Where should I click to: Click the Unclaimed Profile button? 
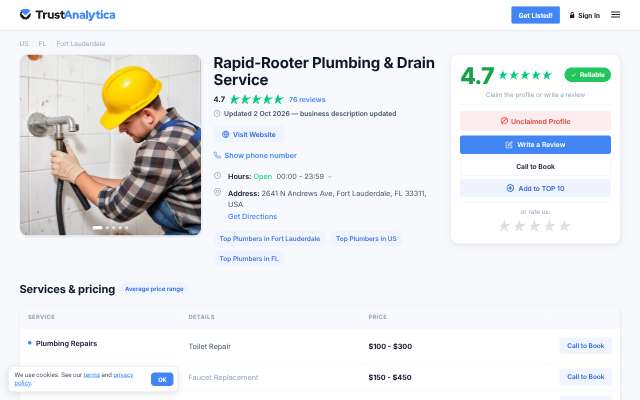pos(535,121)
